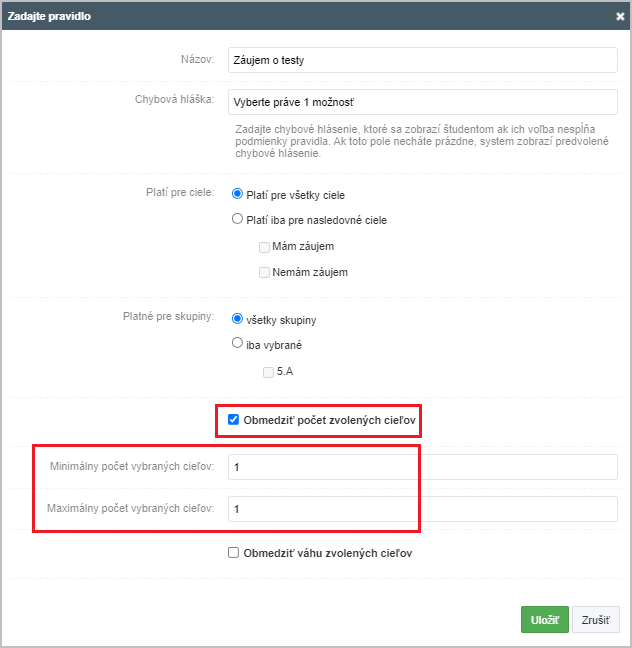Viewport: 632px width, 648px height.
Task: Click Maximálny počet vybraných cieľov field
Action: point(423,509)
